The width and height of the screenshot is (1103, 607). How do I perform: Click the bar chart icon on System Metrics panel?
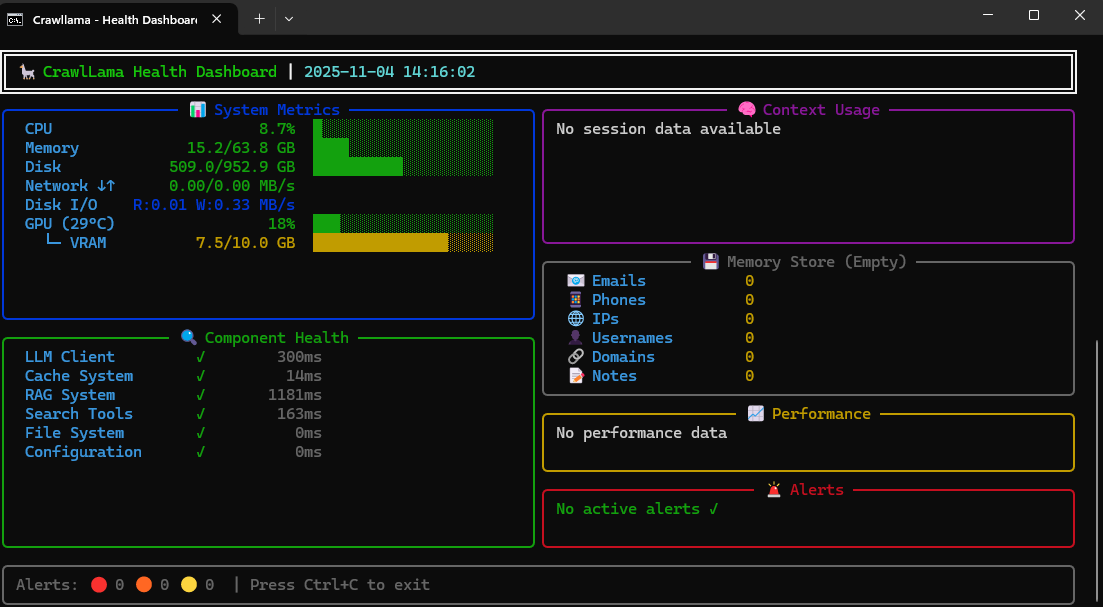tap(199, 109)
